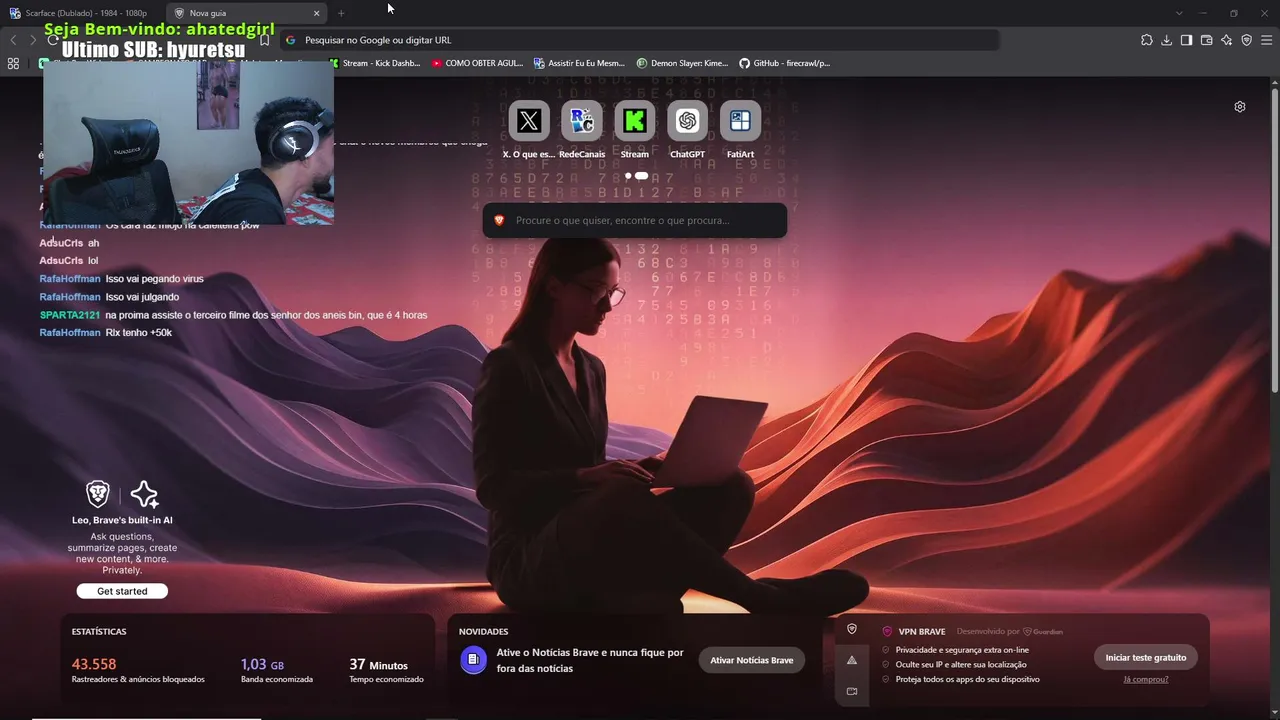
Task: Open the ChatGPT top site shortcut
Action: [x=687, y=121]
